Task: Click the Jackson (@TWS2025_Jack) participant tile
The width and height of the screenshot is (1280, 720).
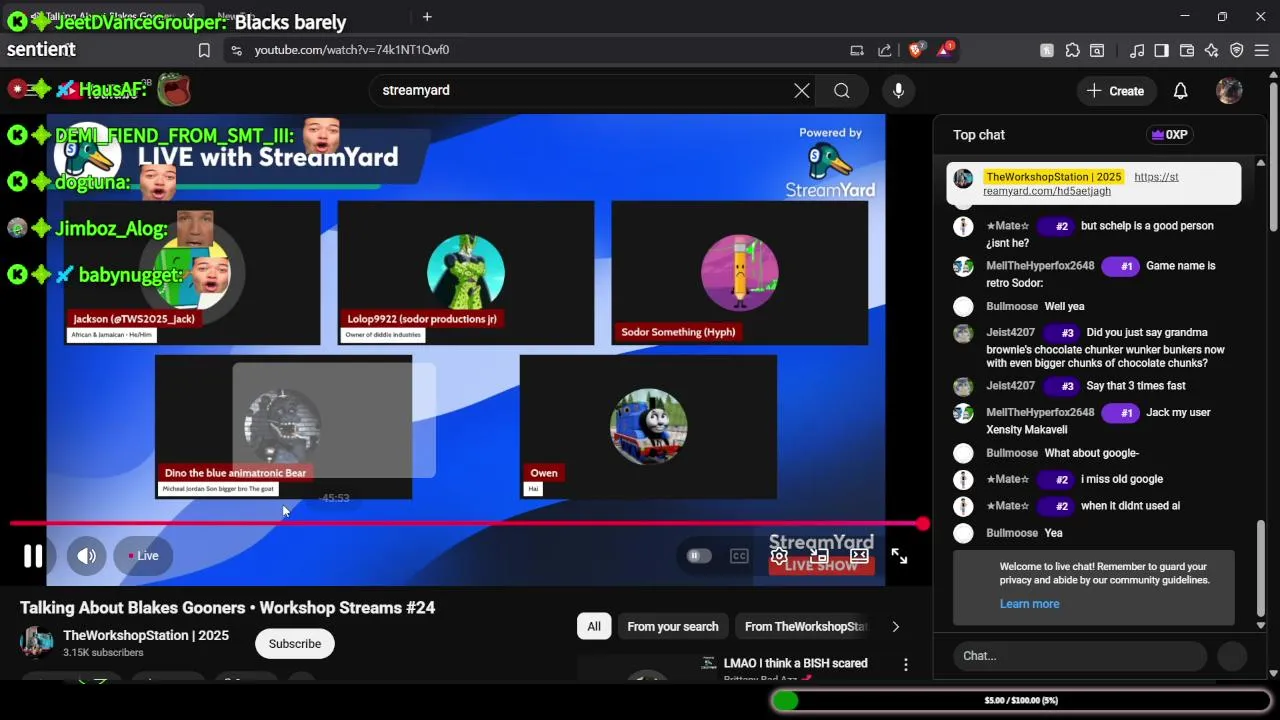Action: click(192, 273)
